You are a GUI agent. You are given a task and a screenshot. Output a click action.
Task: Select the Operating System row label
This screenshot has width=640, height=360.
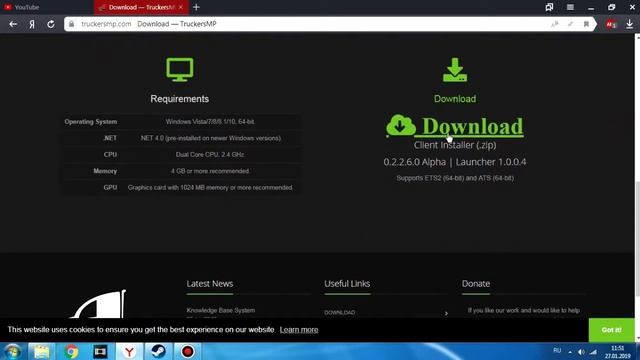(x=91, y=122)
